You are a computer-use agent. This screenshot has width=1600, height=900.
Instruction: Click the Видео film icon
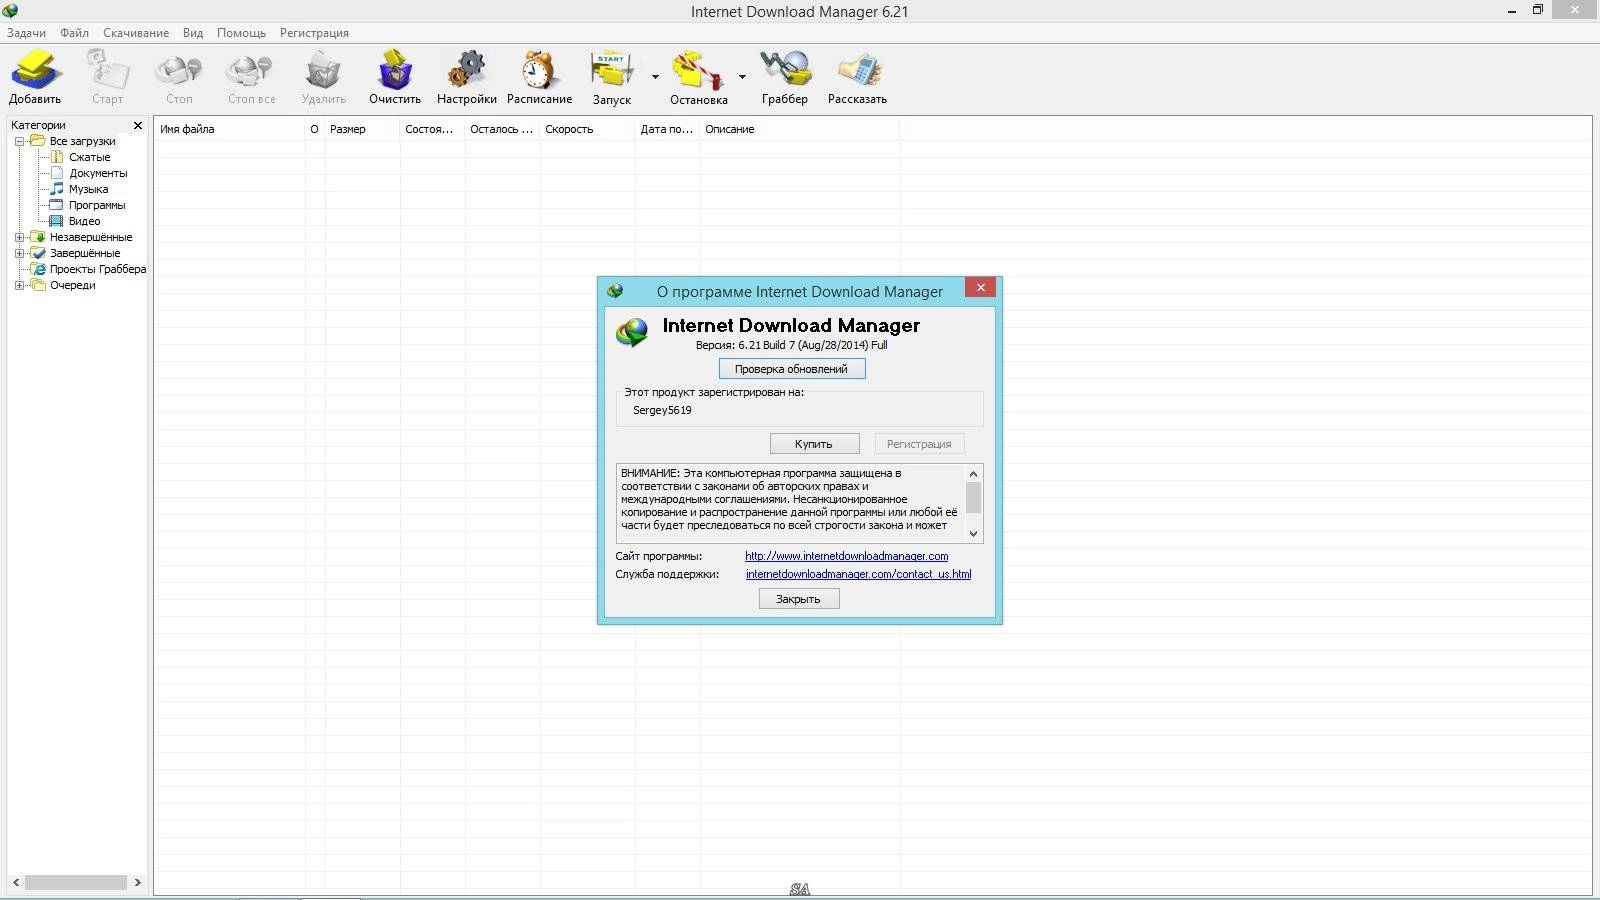click(x=57, y=221)
